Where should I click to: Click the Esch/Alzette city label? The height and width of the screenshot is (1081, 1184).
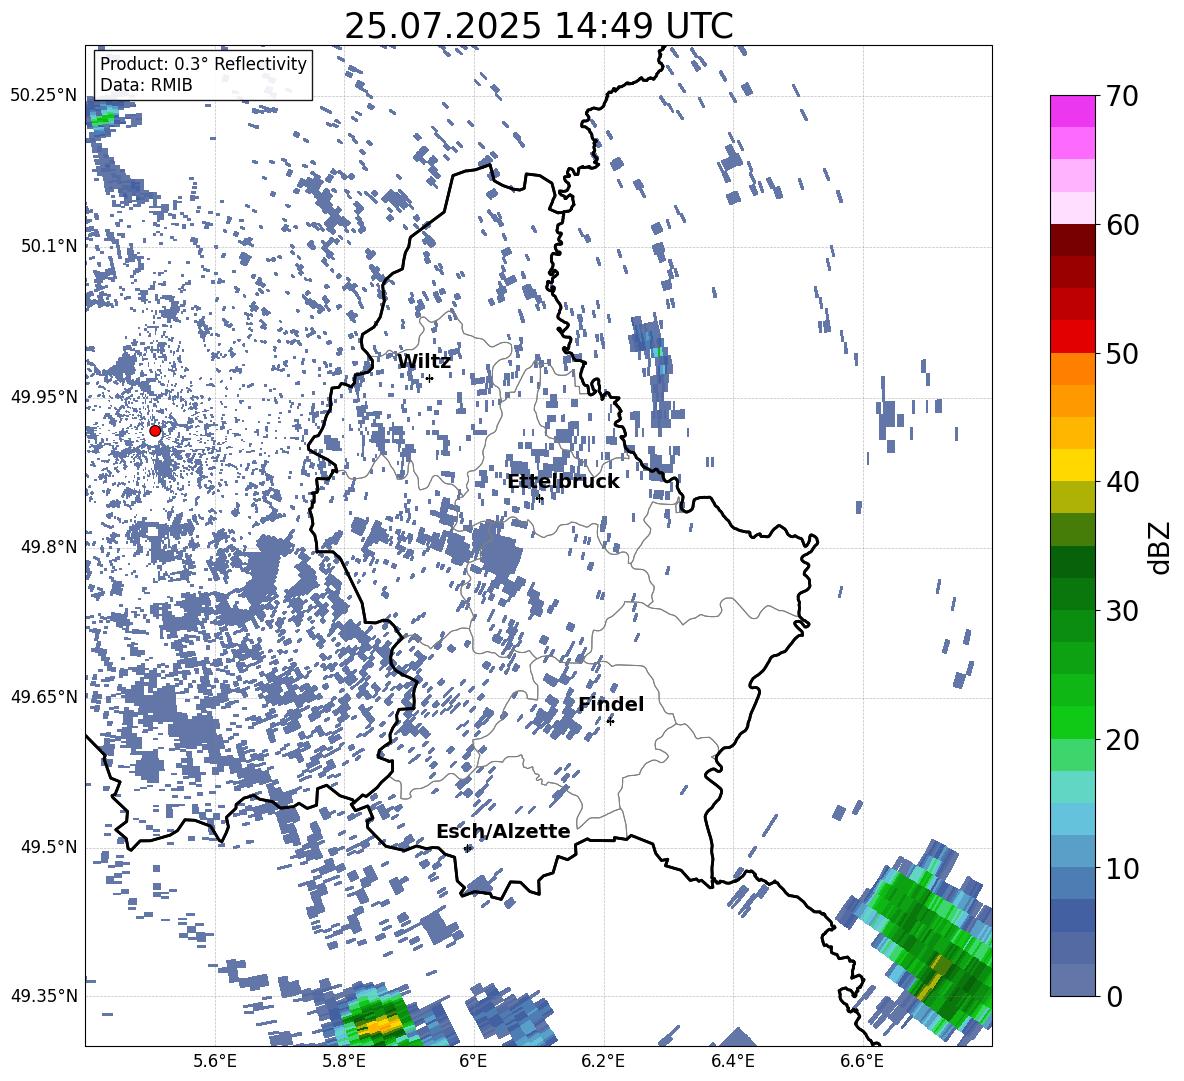pos(503,831)
